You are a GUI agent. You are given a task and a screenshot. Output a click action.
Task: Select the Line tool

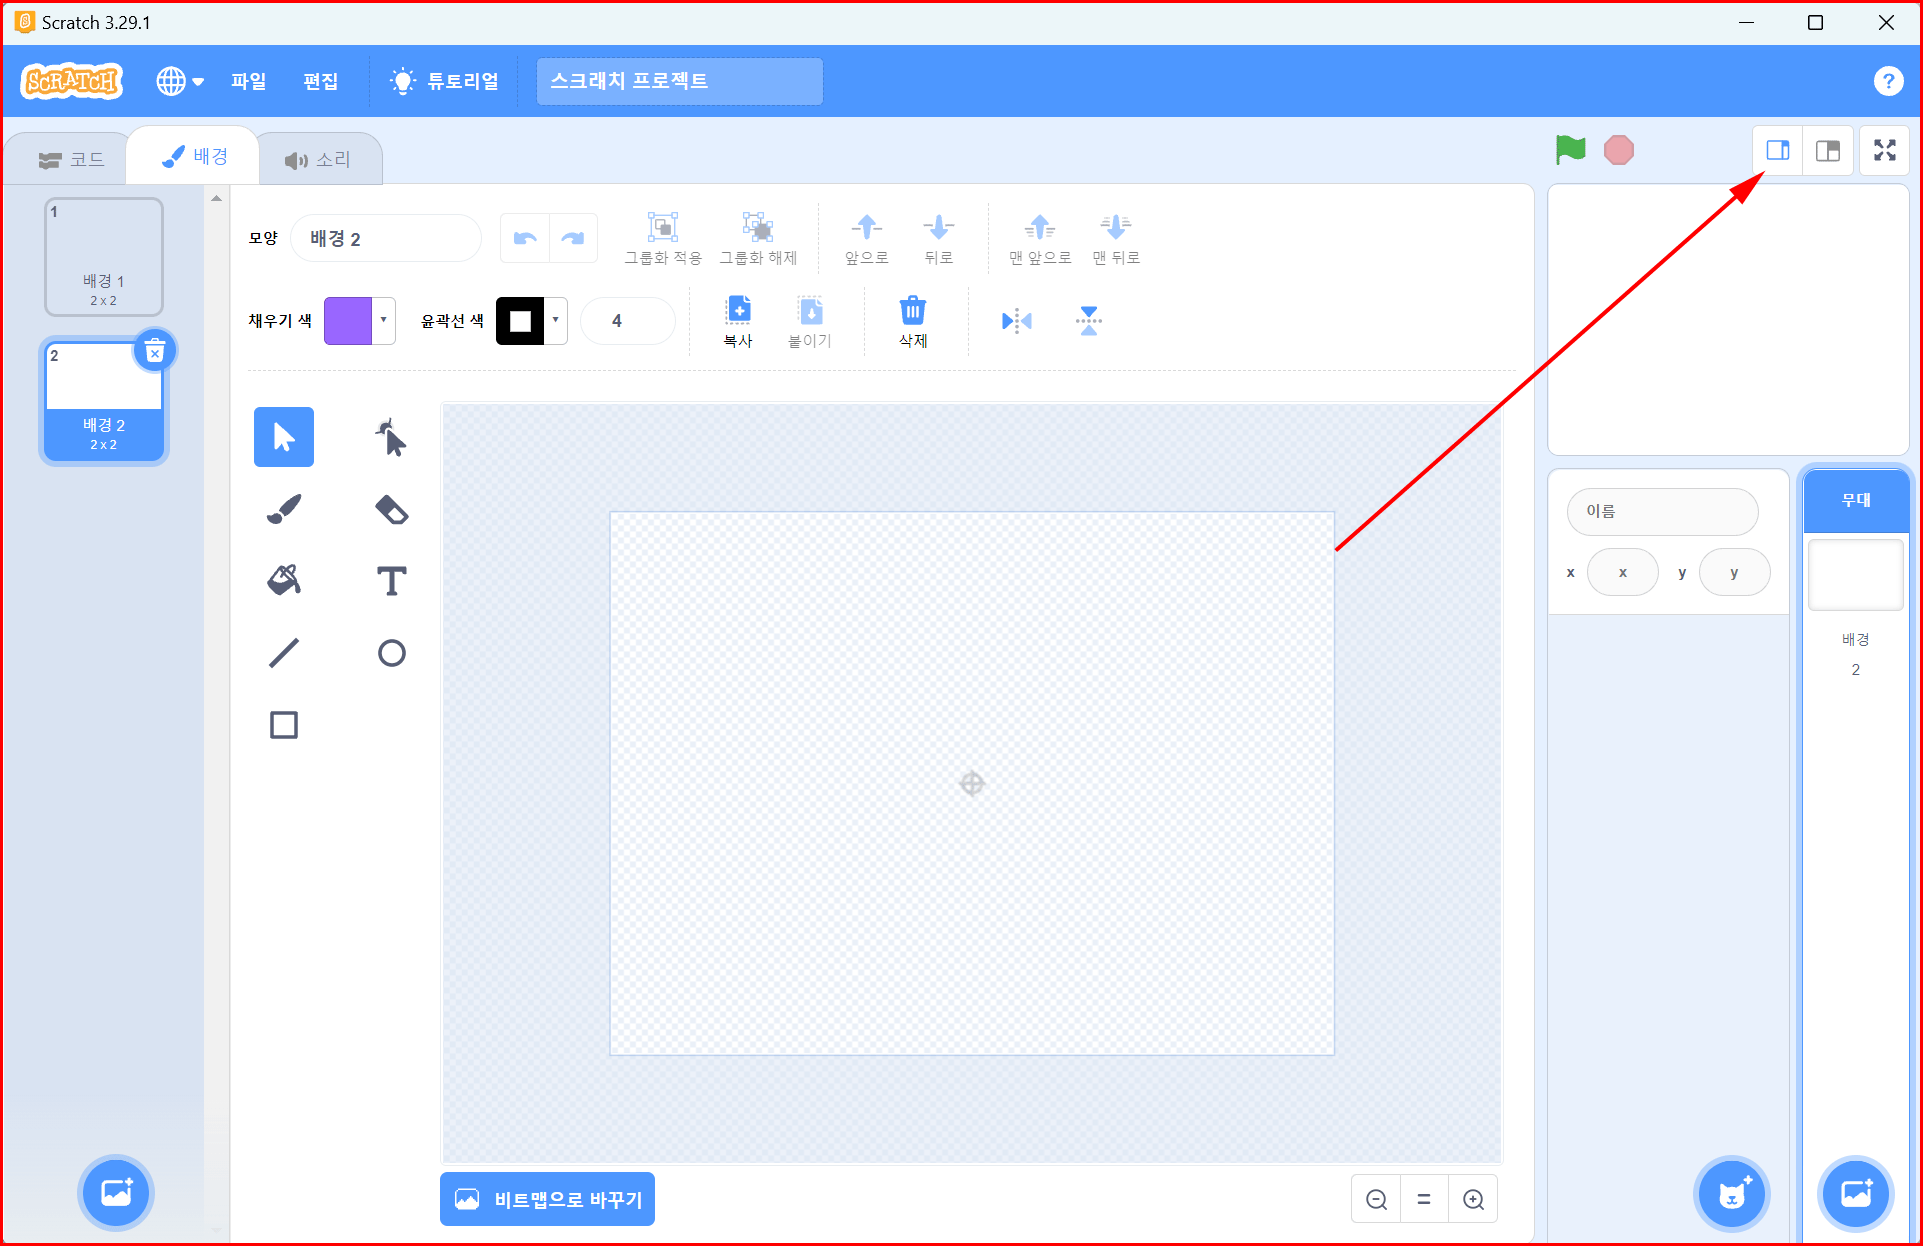click(x=284, y=653)
